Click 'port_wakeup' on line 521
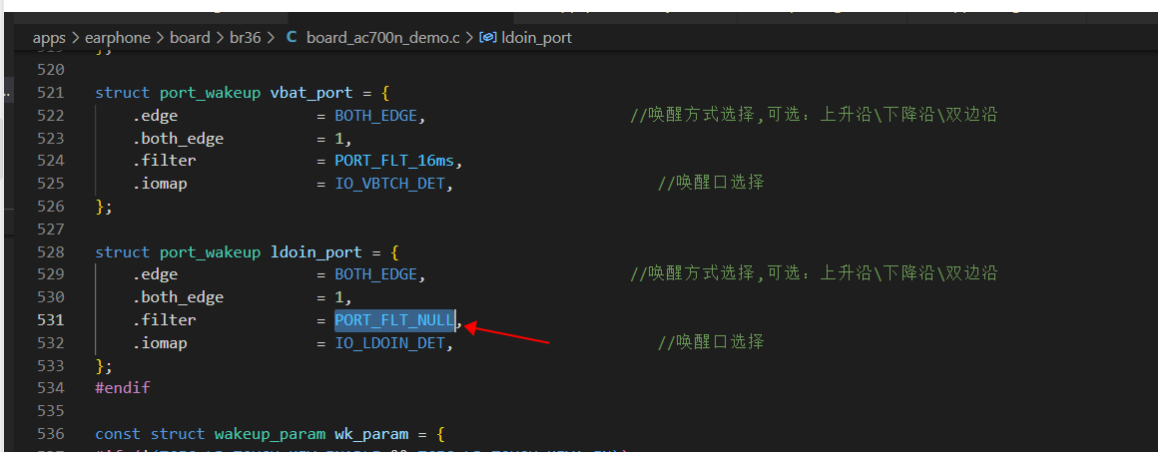This screenshot has width=1158, height=452. point(210,93)
